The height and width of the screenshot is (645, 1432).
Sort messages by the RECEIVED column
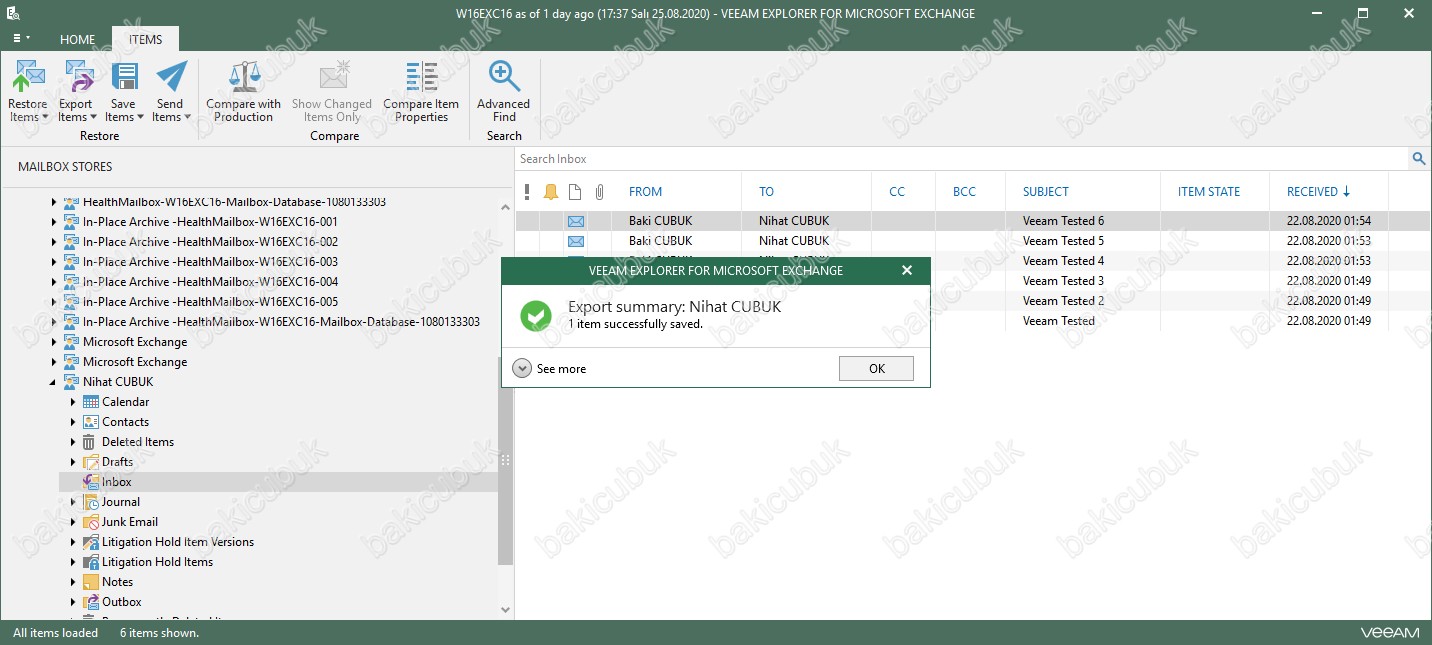pos(1318,192)
